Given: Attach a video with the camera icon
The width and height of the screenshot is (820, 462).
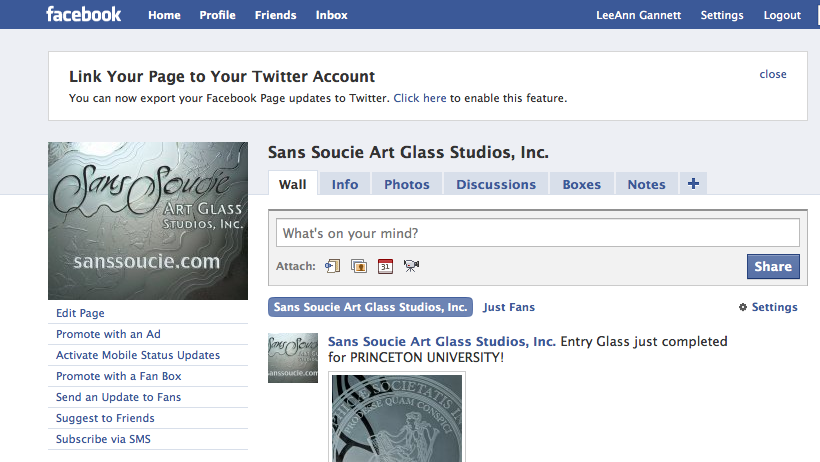Looking at the screenshot, I should point(412,266).
